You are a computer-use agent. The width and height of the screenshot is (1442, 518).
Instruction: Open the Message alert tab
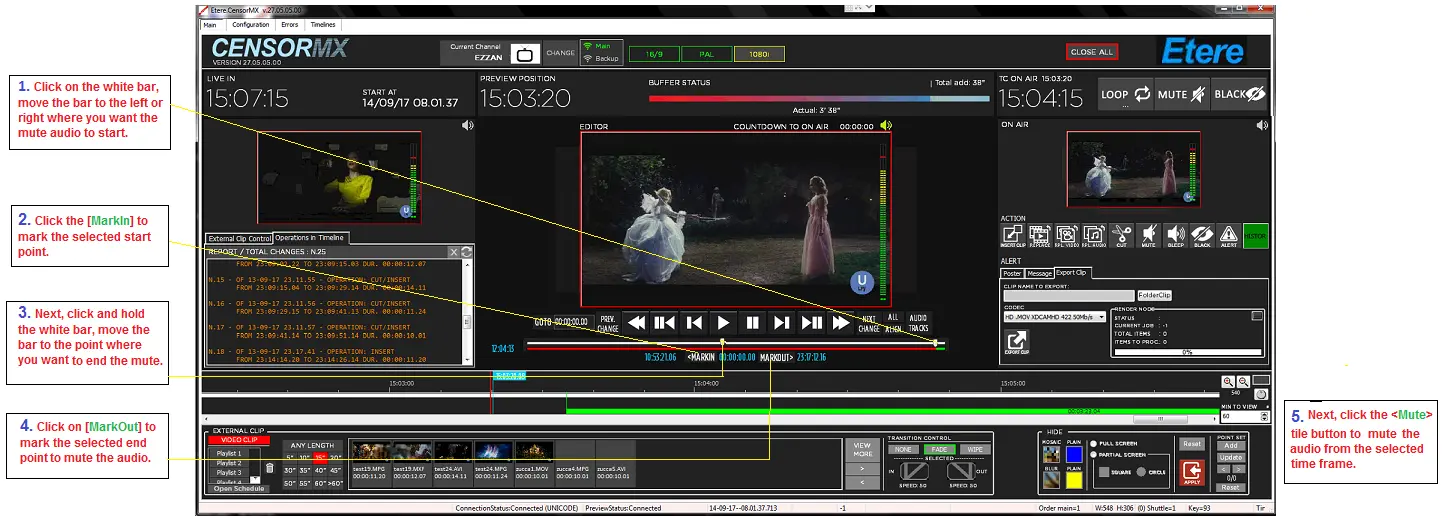click(x=1039, y=273)
